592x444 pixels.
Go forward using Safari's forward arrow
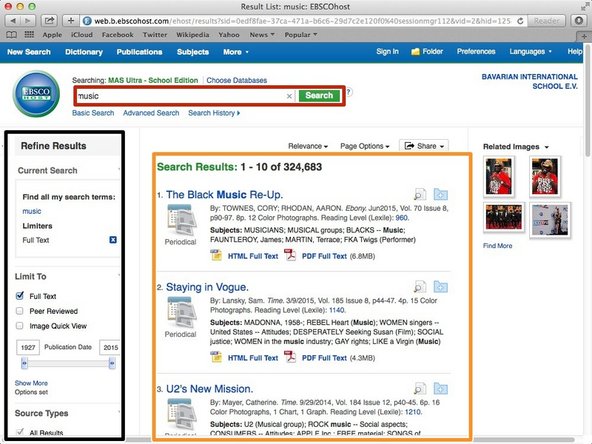point(28,21)
